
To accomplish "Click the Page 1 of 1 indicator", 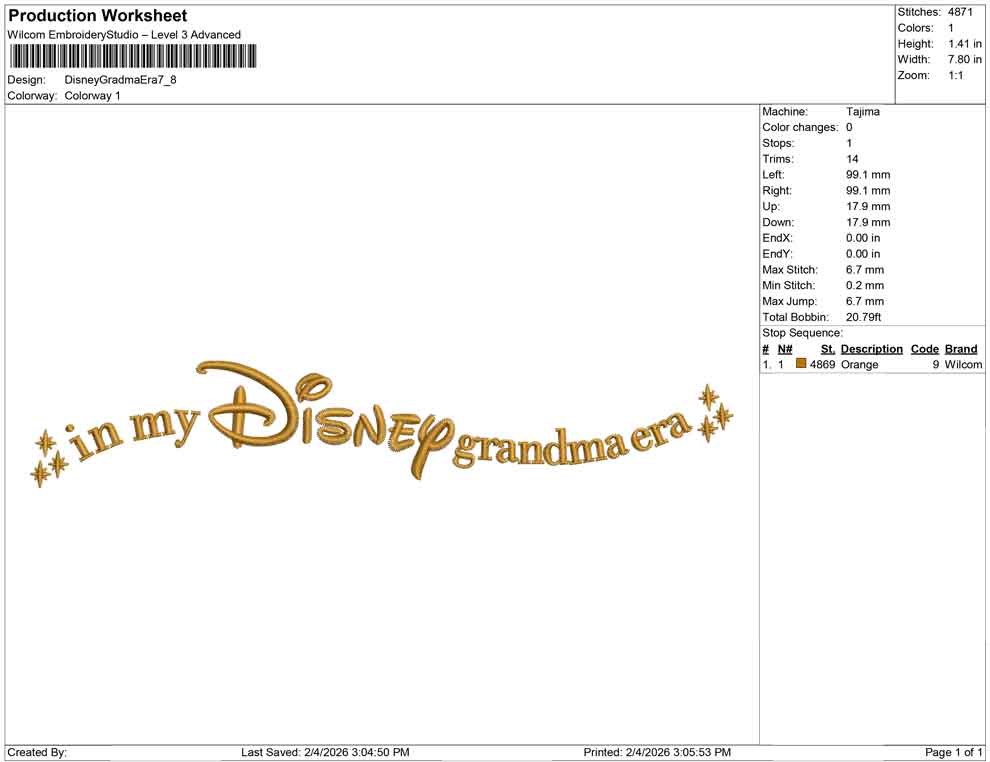I will point(952,751).
